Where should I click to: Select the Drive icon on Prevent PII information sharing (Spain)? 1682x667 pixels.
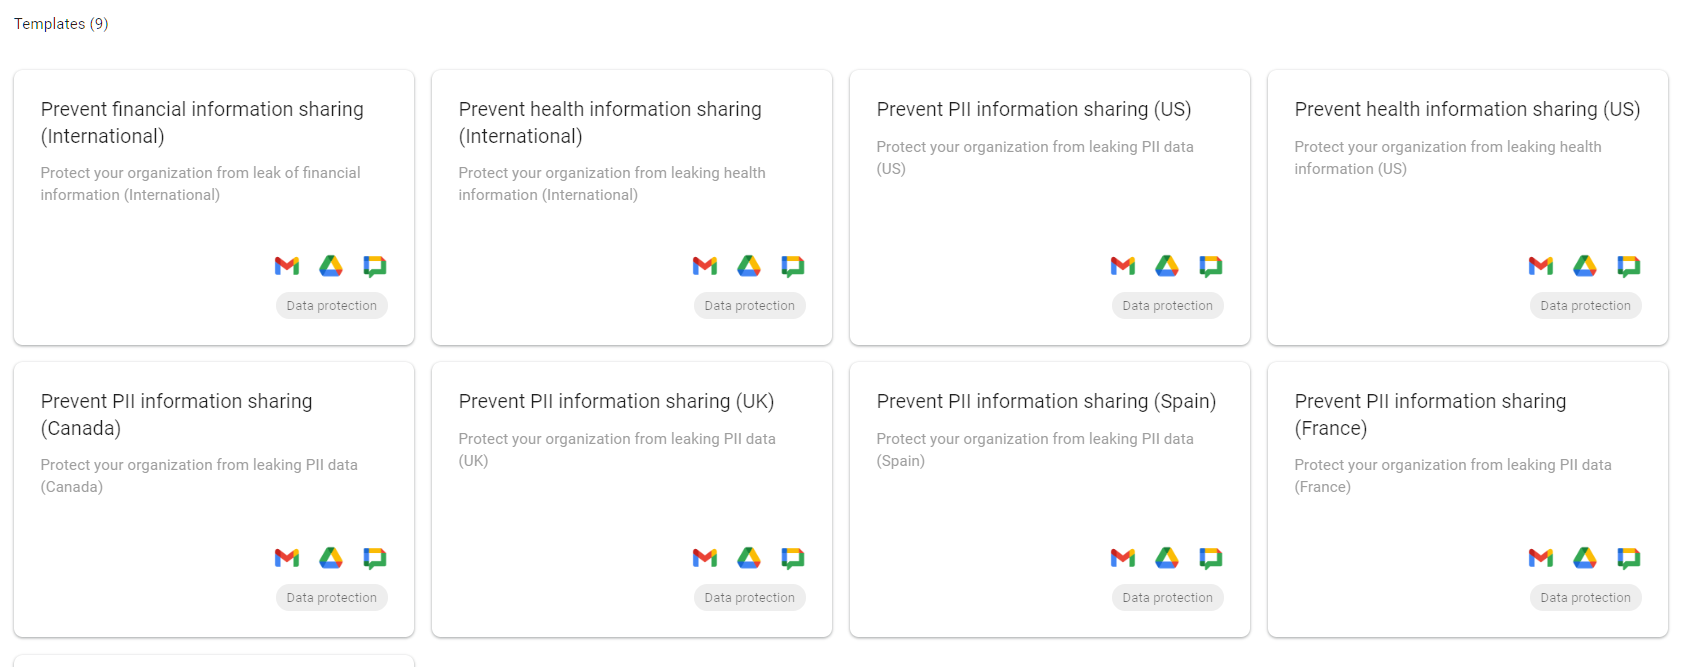(1167, 557)
